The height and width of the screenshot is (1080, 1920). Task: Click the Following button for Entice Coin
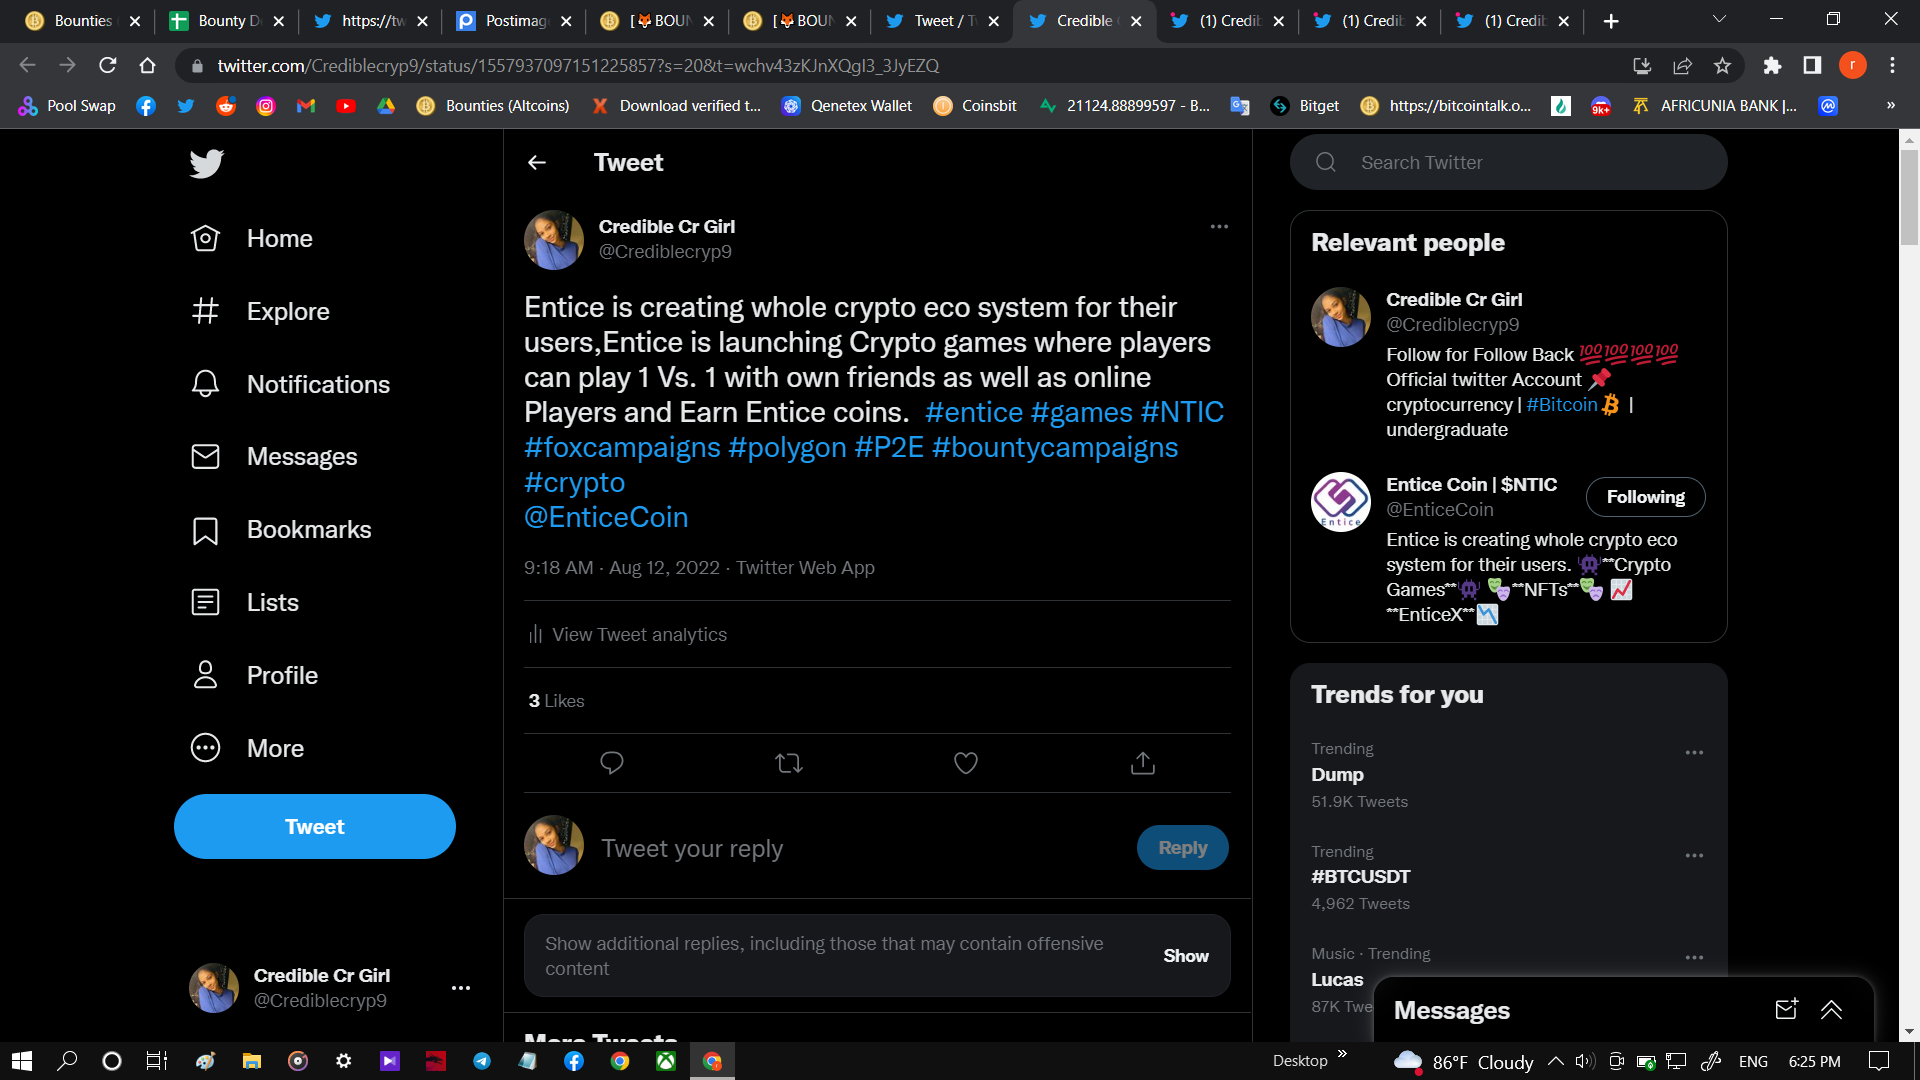[x=1646, y=497]
